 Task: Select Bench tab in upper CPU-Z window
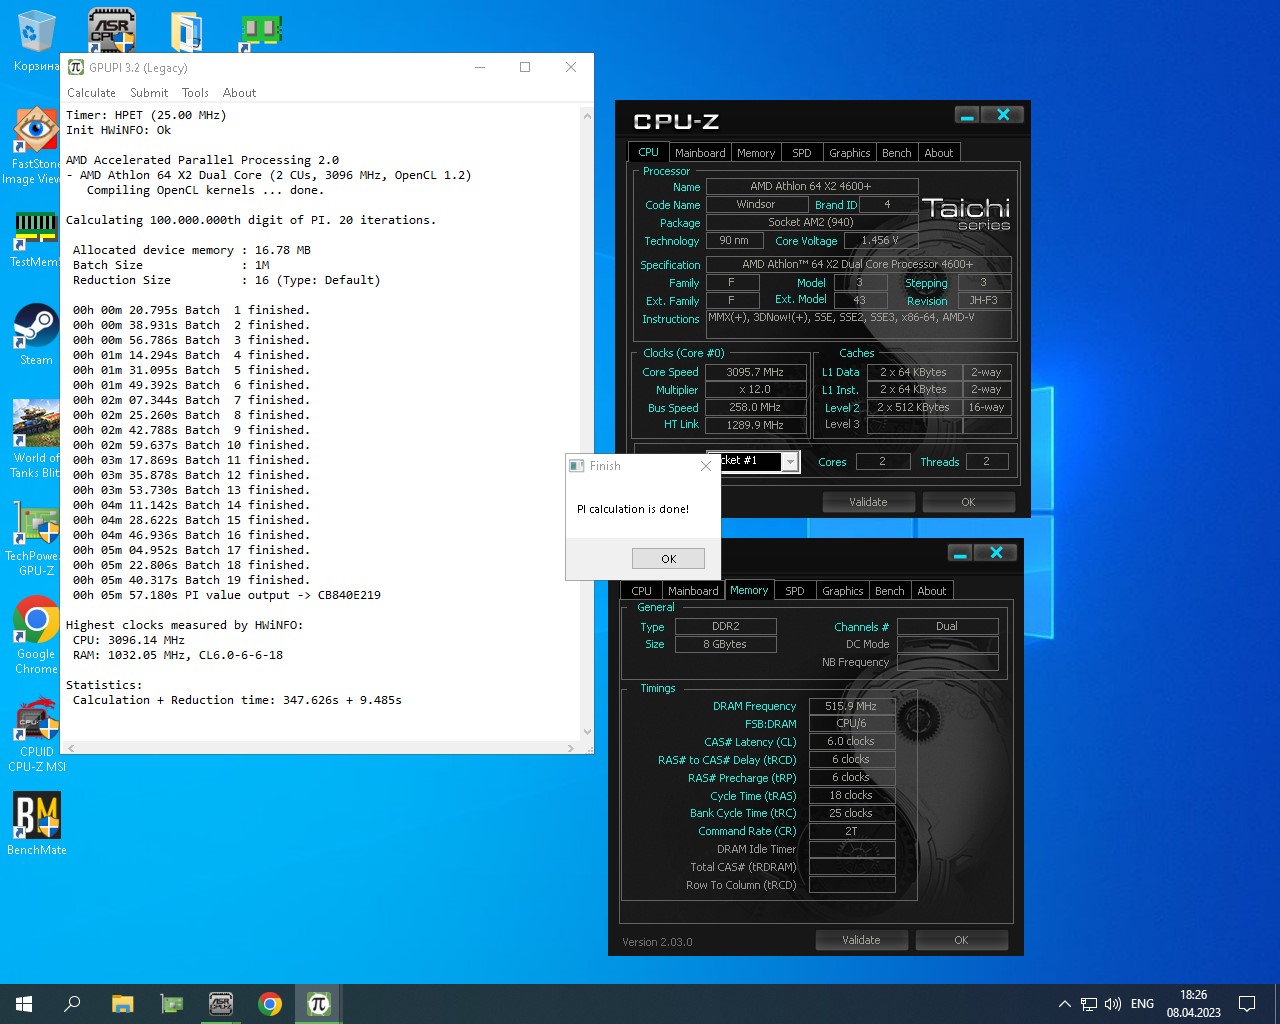click(x=897, y=153)
